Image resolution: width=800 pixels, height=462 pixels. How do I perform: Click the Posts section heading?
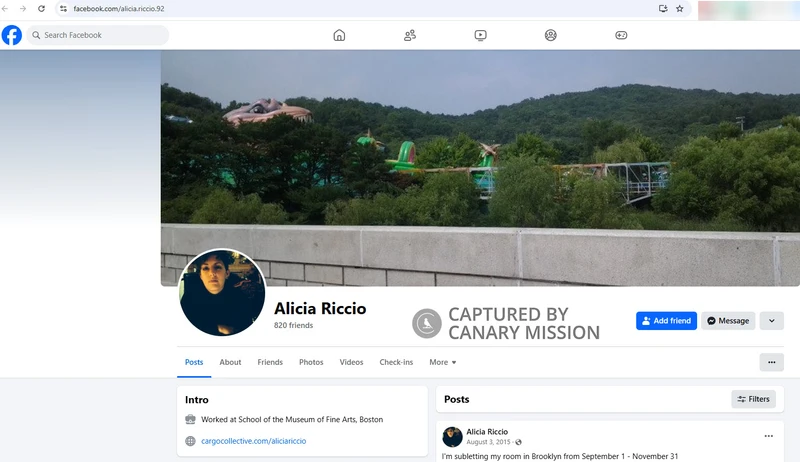[x=457, y=399]
